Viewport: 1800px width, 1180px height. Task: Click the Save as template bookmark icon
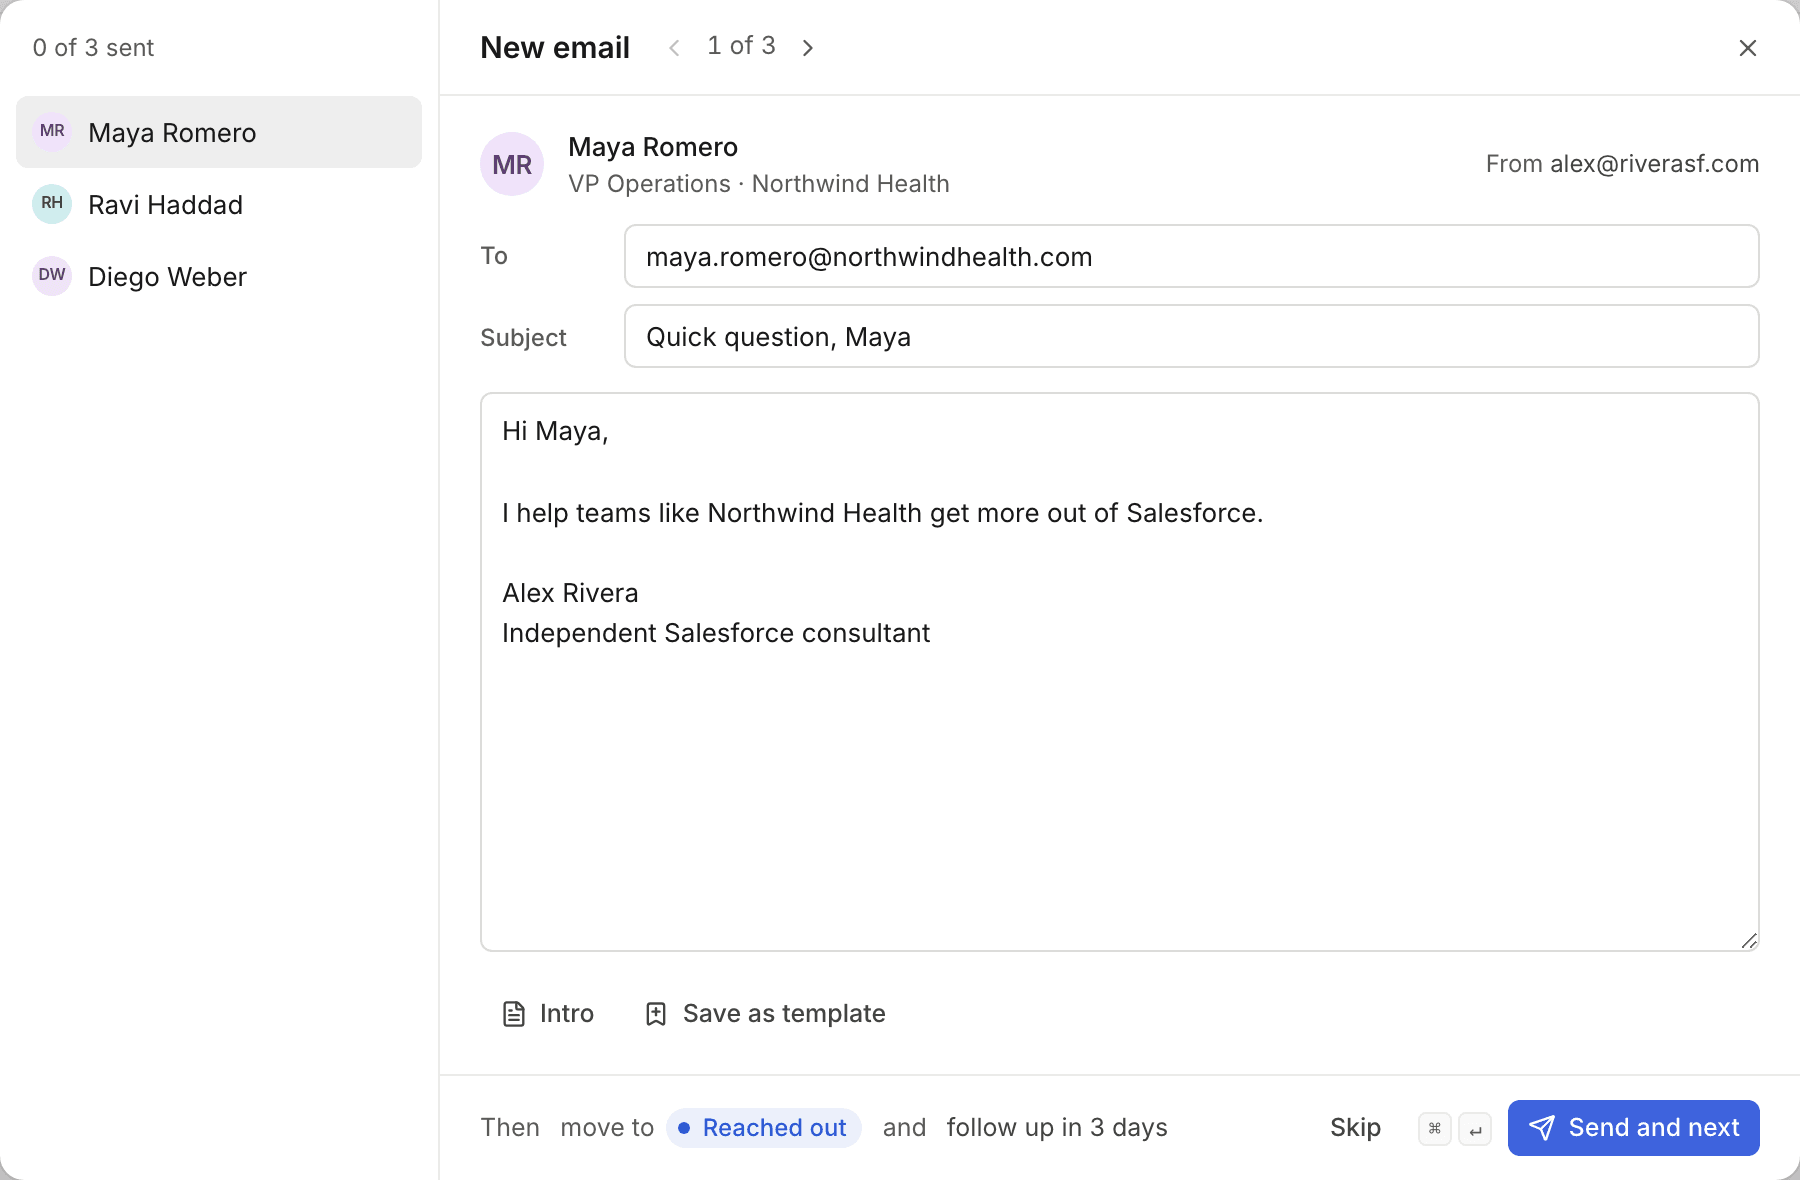point(656,1014)
